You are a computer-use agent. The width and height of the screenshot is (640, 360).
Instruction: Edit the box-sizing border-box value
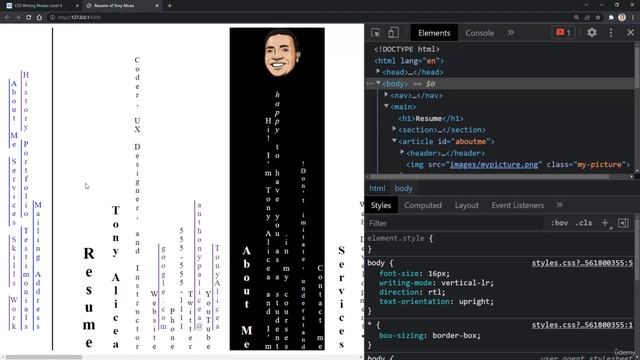pyautogui.click(x=456, y=336)
